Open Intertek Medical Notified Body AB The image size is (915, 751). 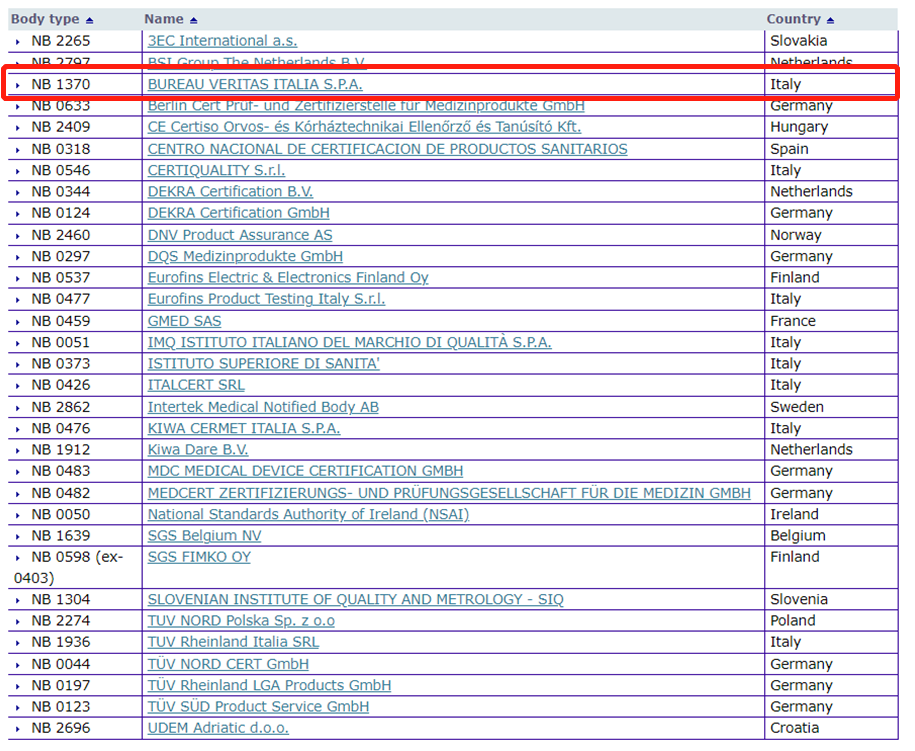coord(263,407)
